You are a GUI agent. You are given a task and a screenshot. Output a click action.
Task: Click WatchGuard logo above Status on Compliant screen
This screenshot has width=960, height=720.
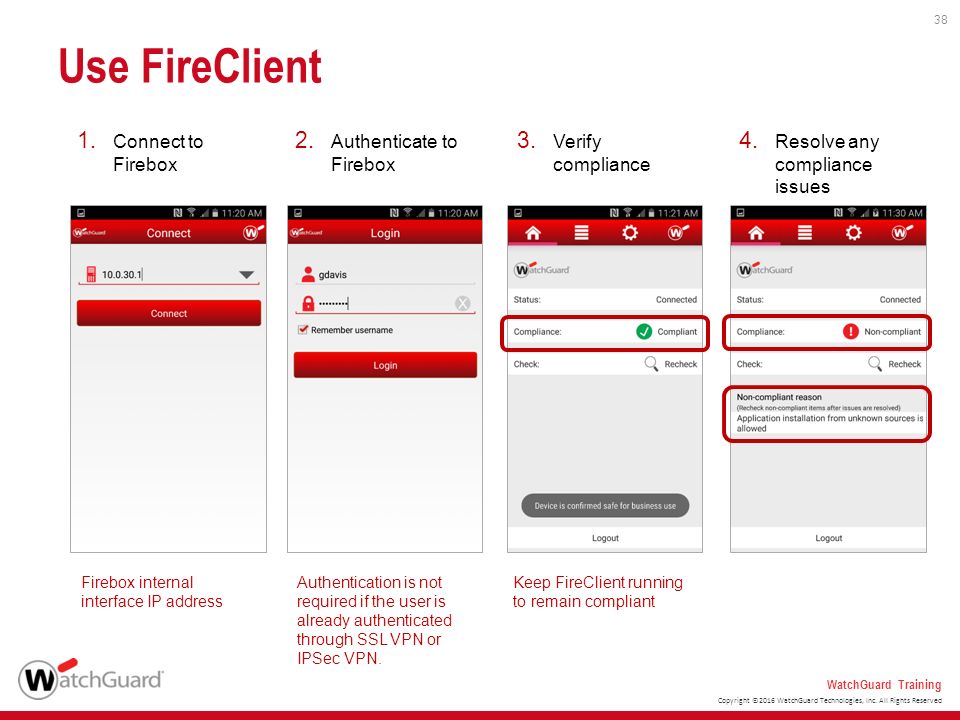tap(542, 269)
